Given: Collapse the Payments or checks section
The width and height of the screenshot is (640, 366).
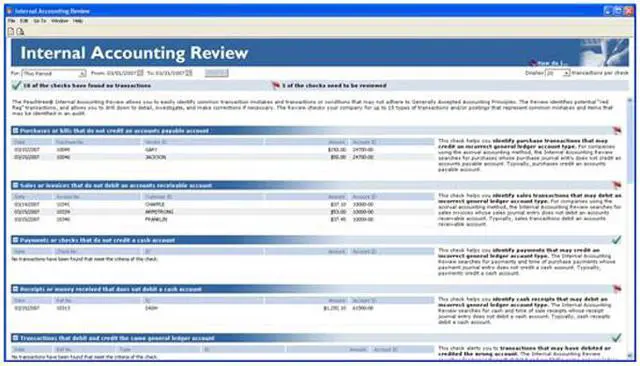Looking at the screenshot, I should 16,240.
